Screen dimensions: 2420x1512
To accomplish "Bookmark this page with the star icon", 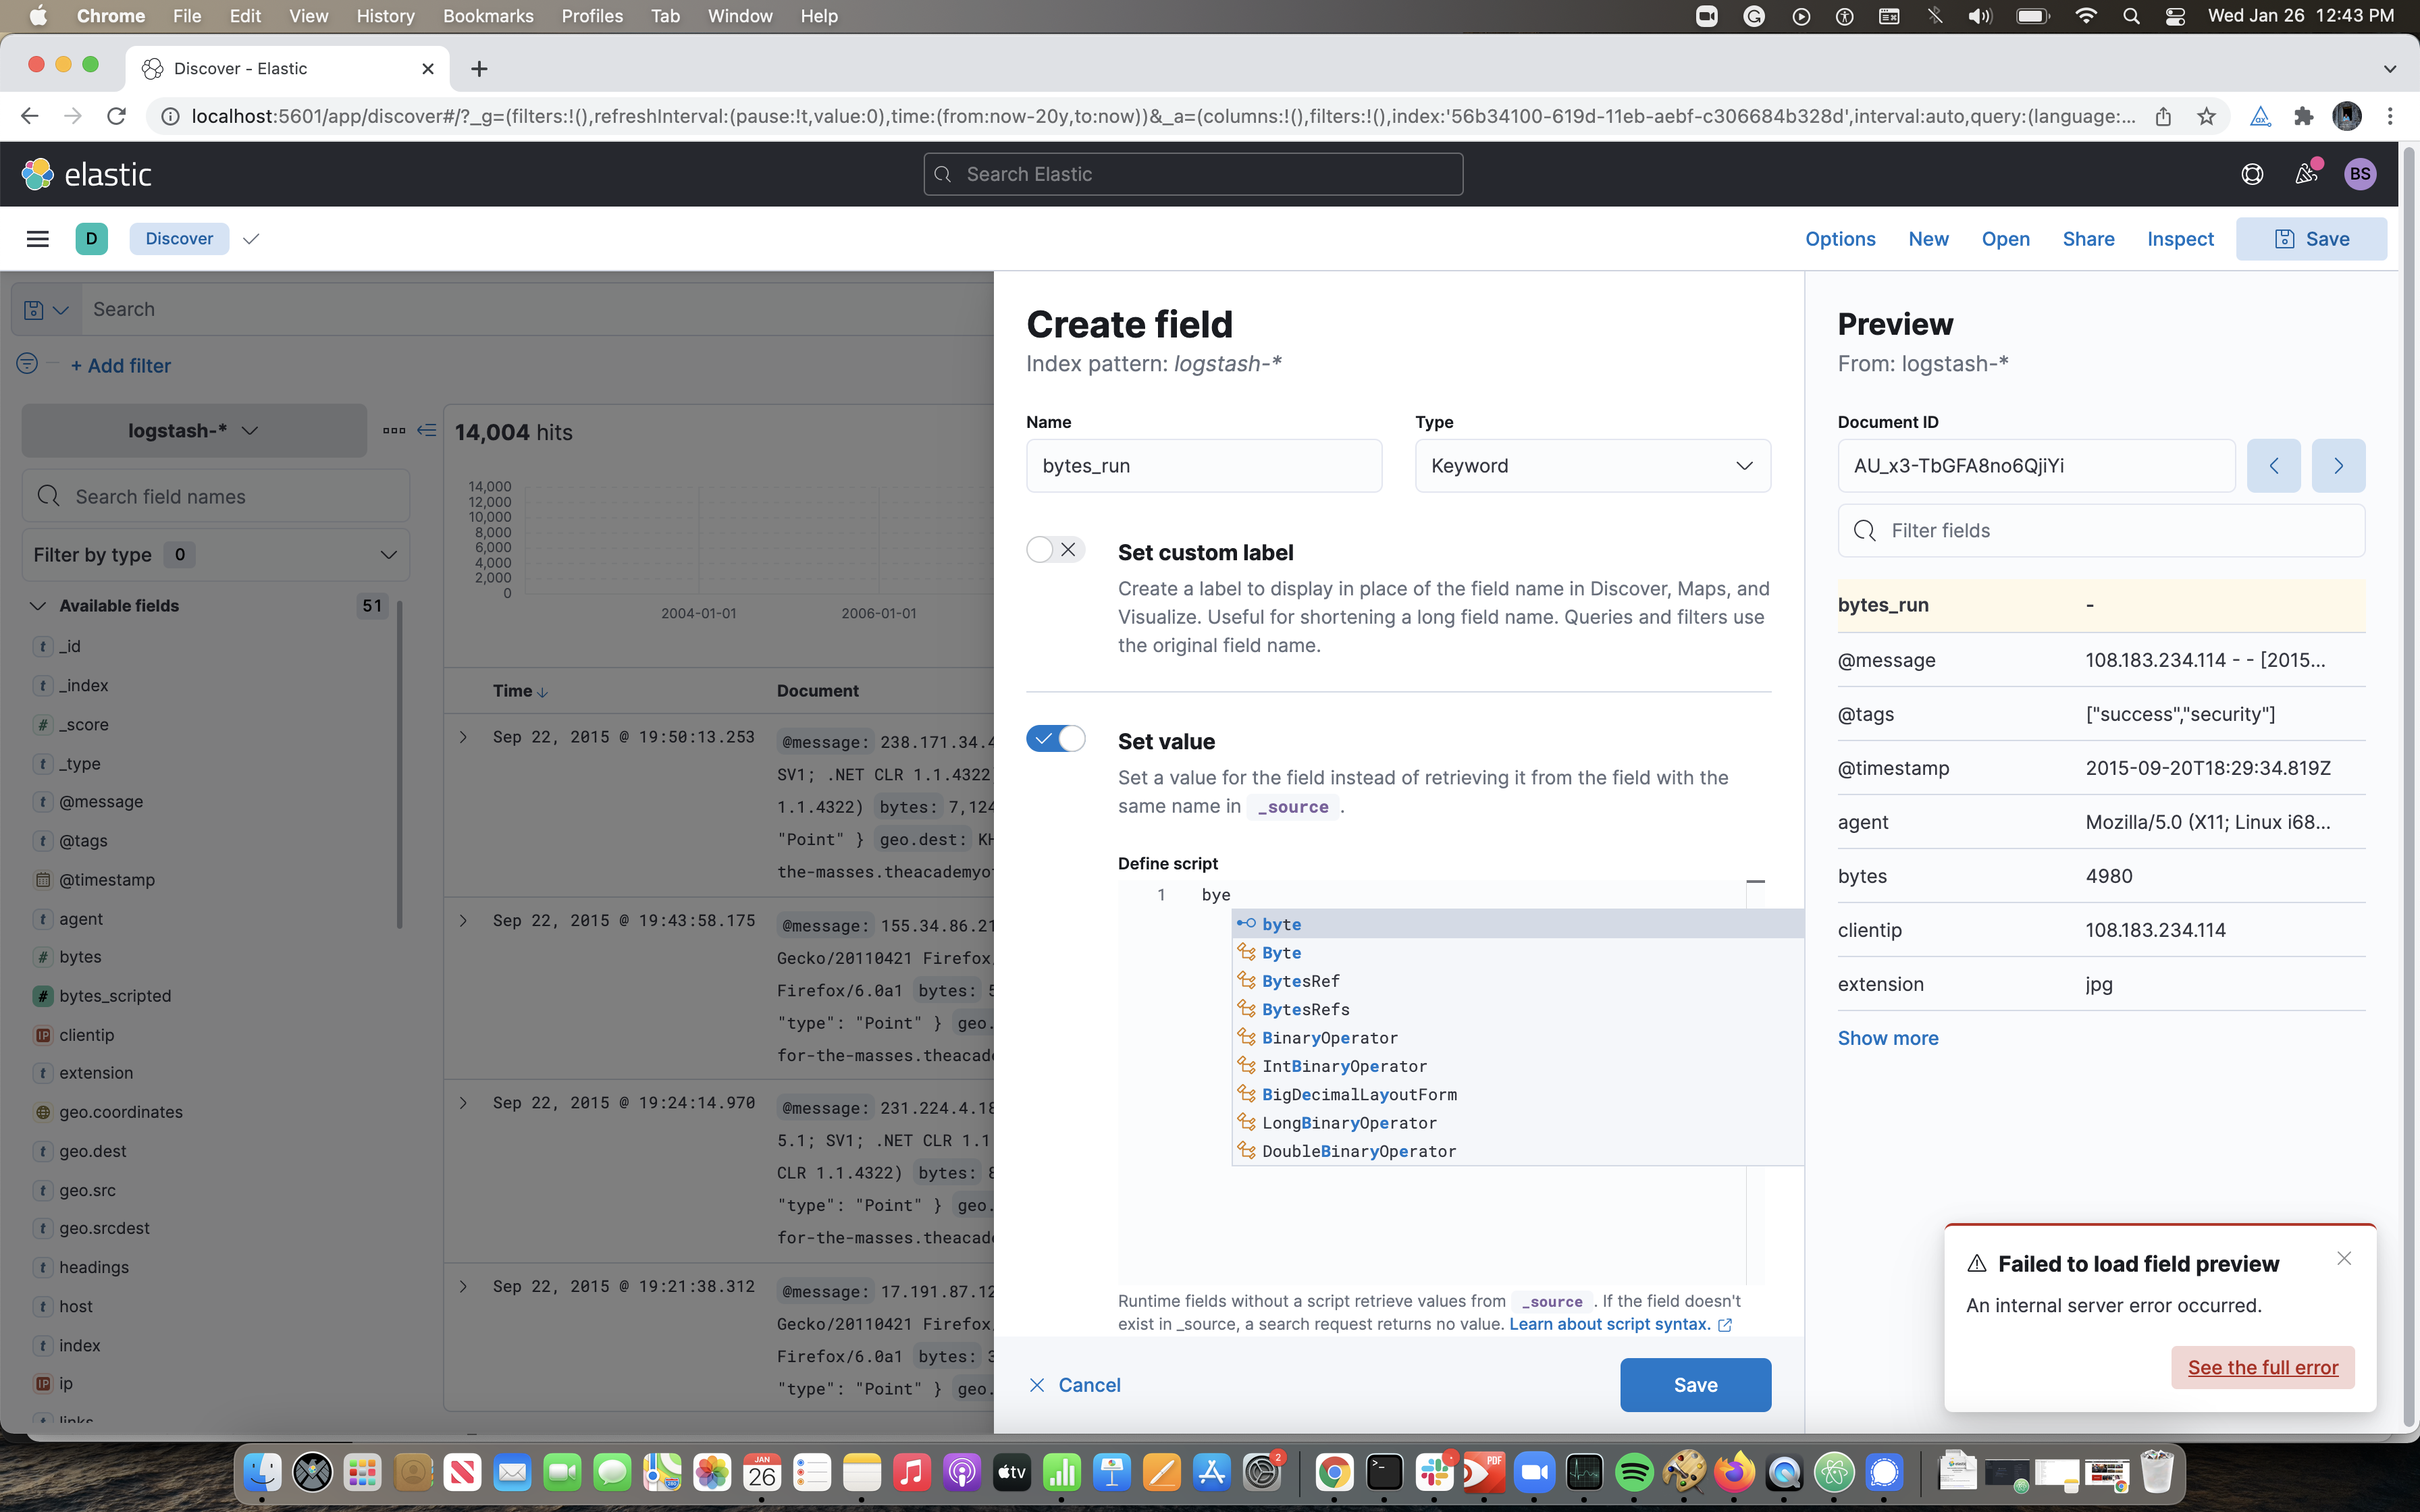I will [2207, 117].
